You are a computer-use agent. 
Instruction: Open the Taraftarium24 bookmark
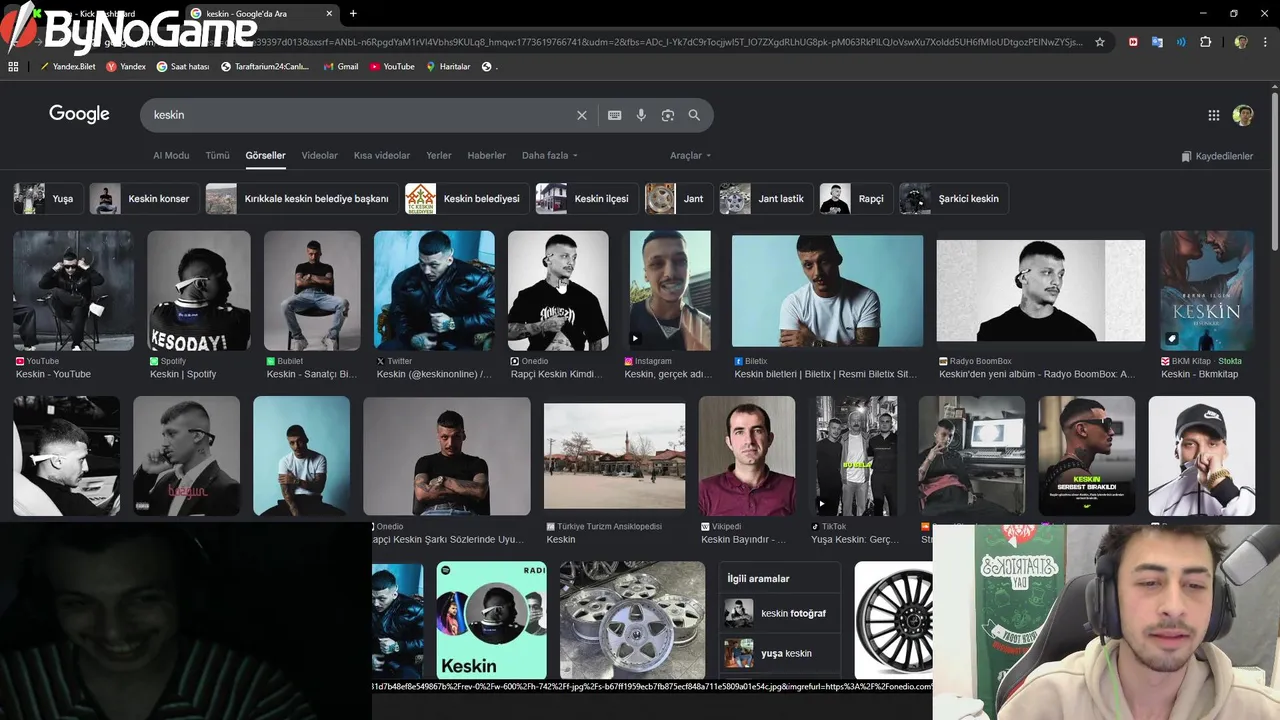pyautogui.click(x=265, y=66)
